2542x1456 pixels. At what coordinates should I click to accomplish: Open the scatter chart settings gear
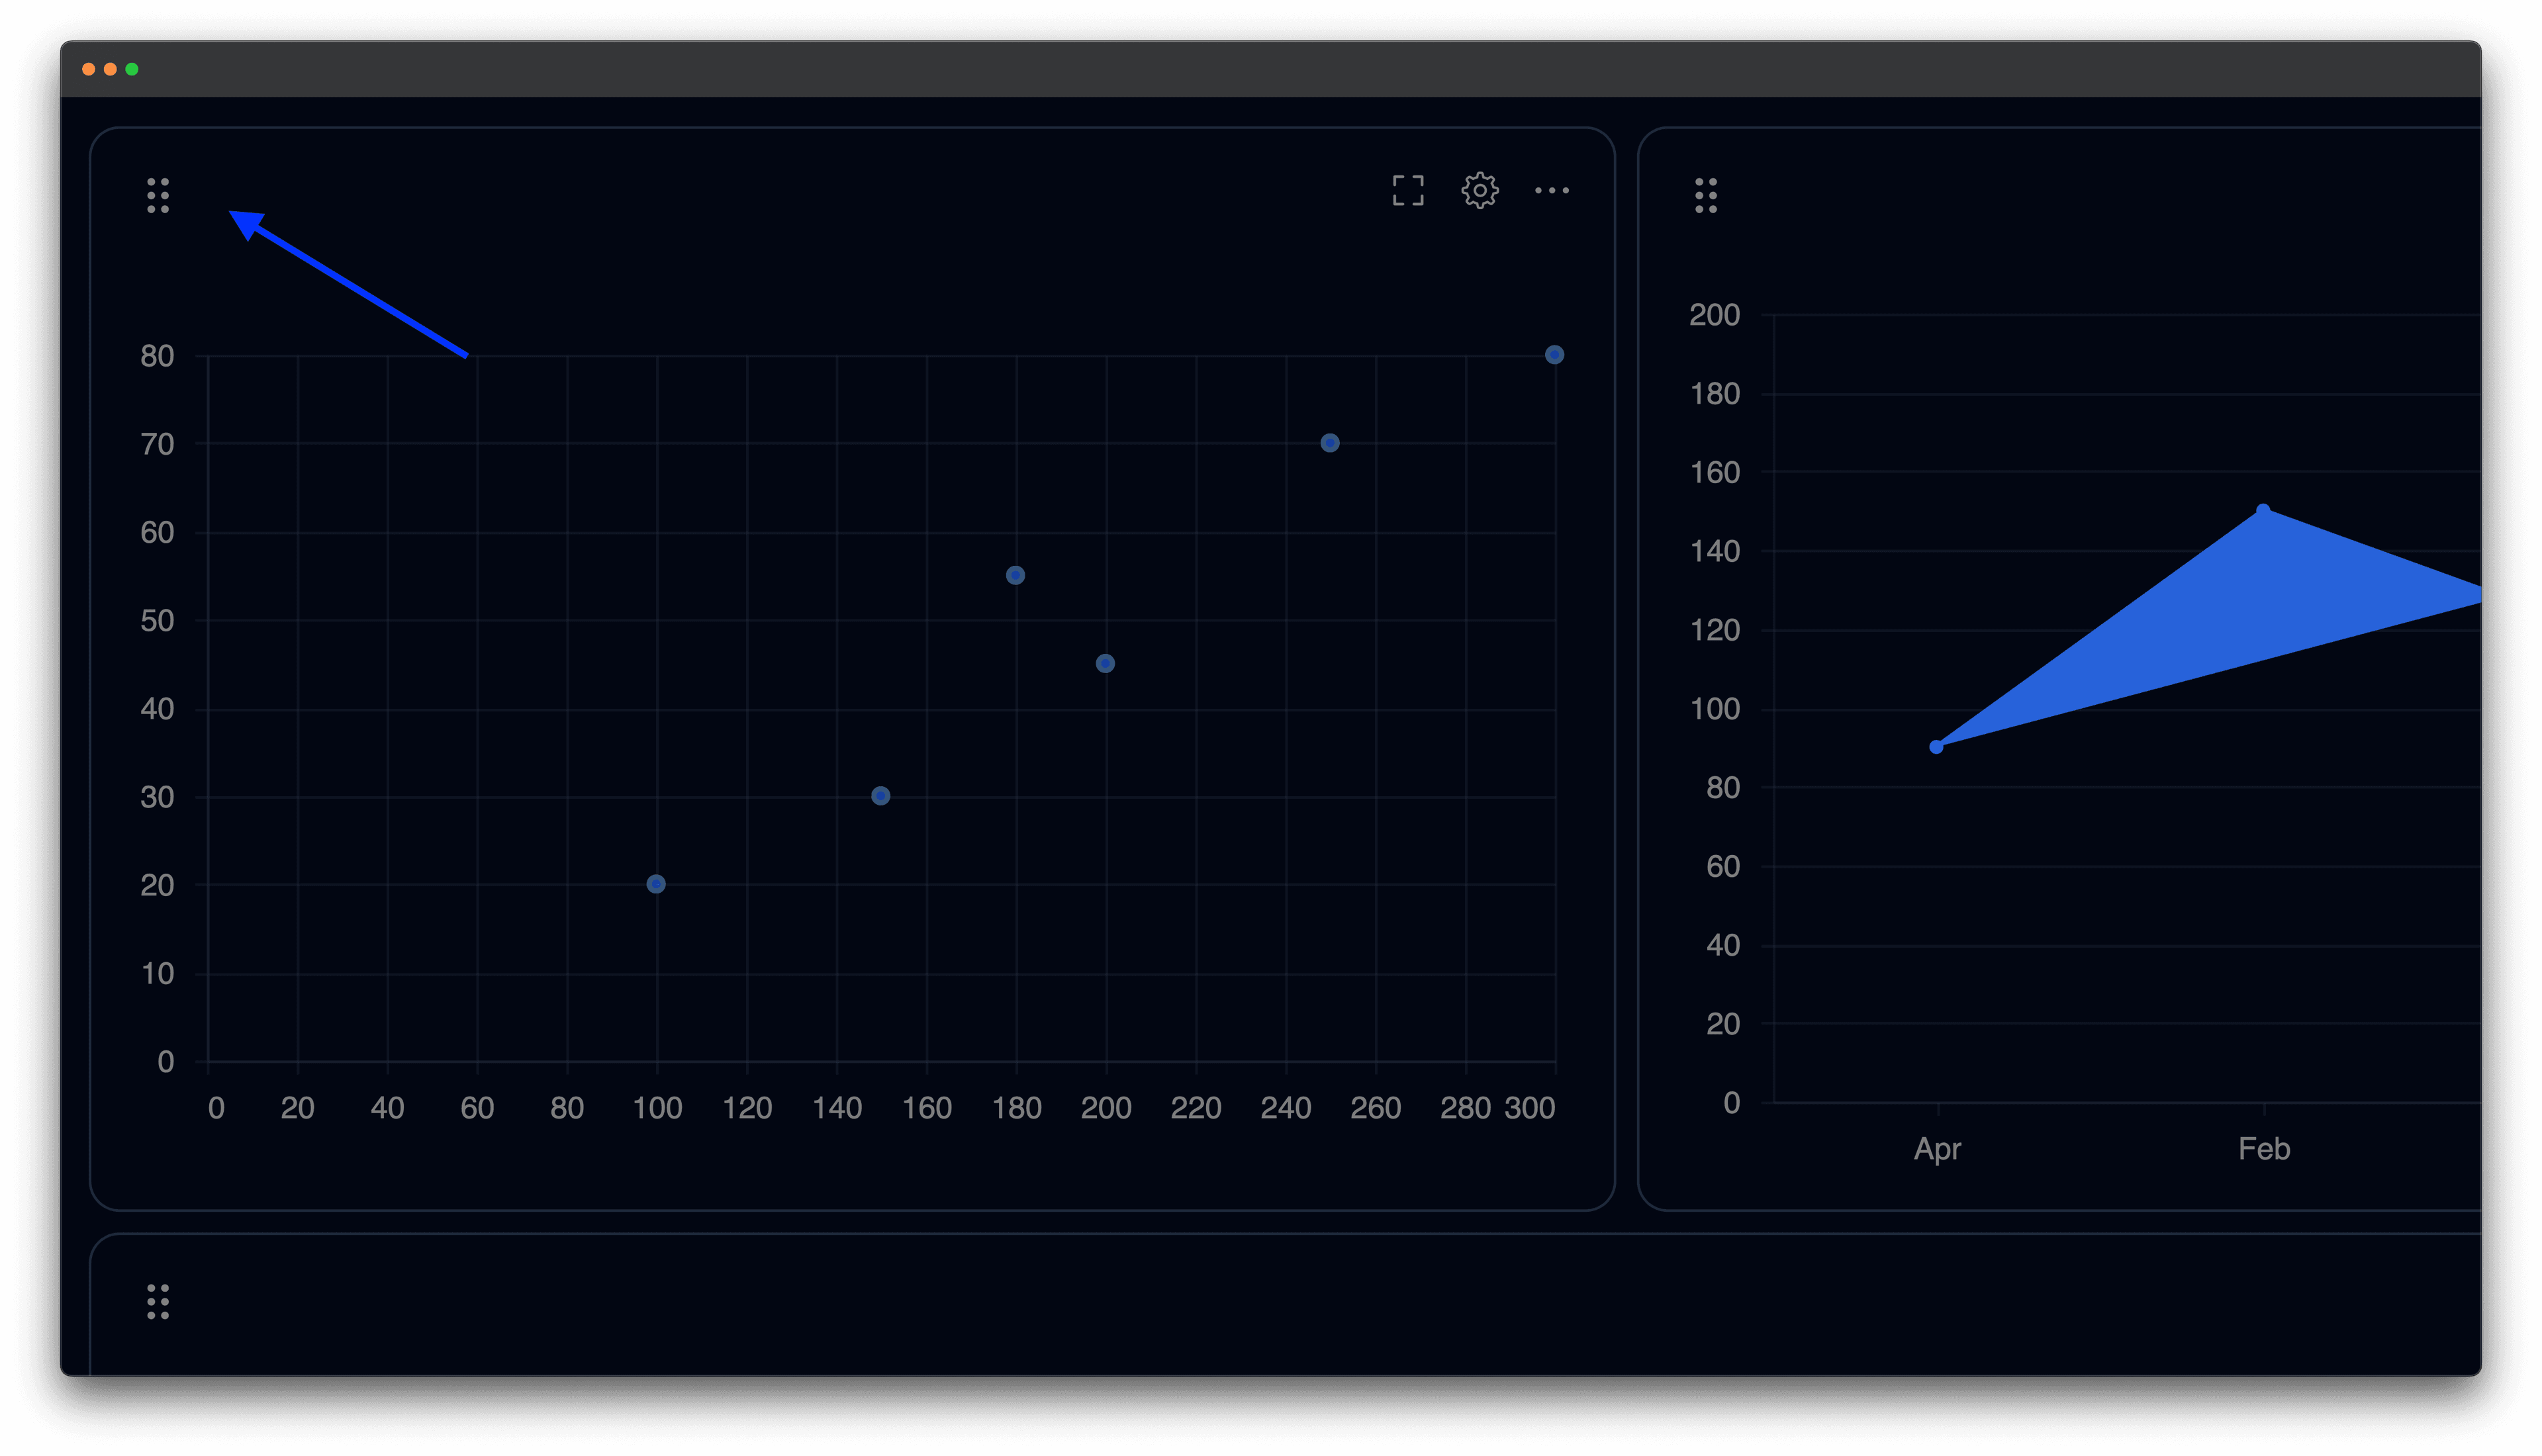pos(1480,190)
